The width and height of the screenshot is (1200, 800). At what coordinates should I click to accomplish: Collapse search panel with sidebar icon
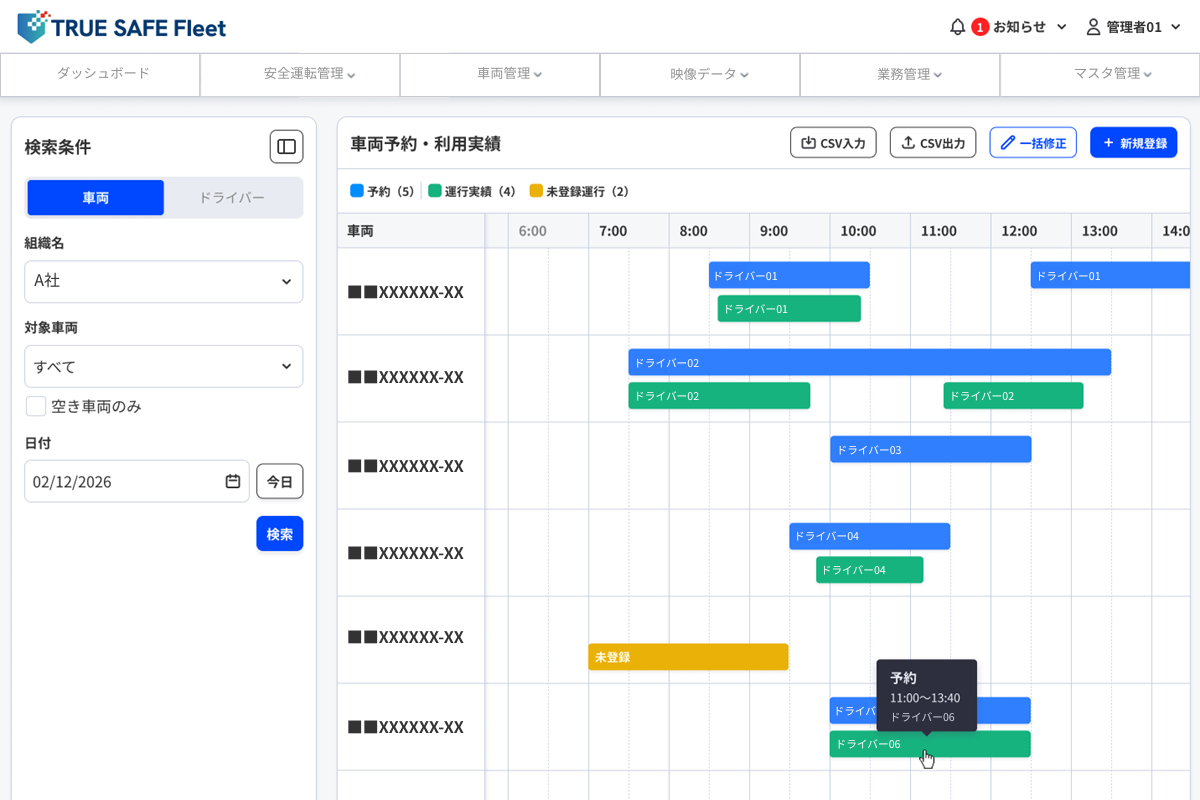tap(286, 147)
